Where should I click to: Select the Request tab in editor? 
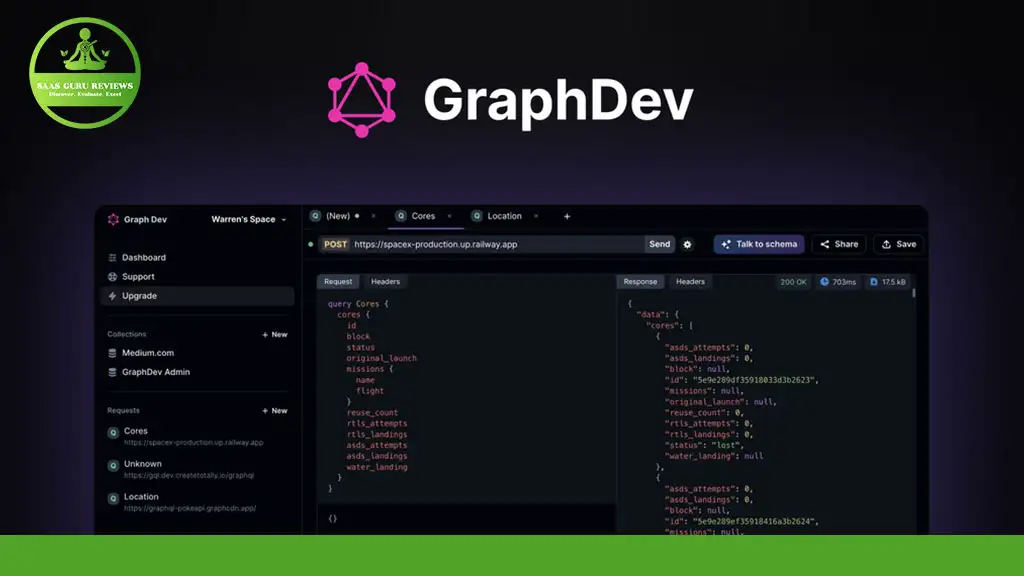click(338, 281)
